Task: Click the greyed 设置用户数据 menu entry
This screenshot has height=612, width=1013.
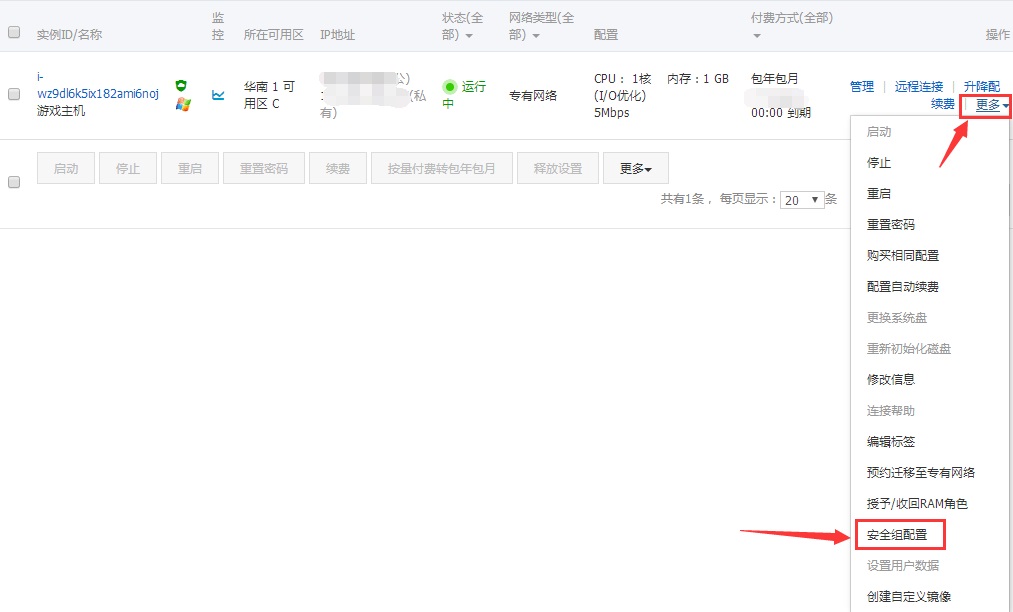Action: pos(903,566)
